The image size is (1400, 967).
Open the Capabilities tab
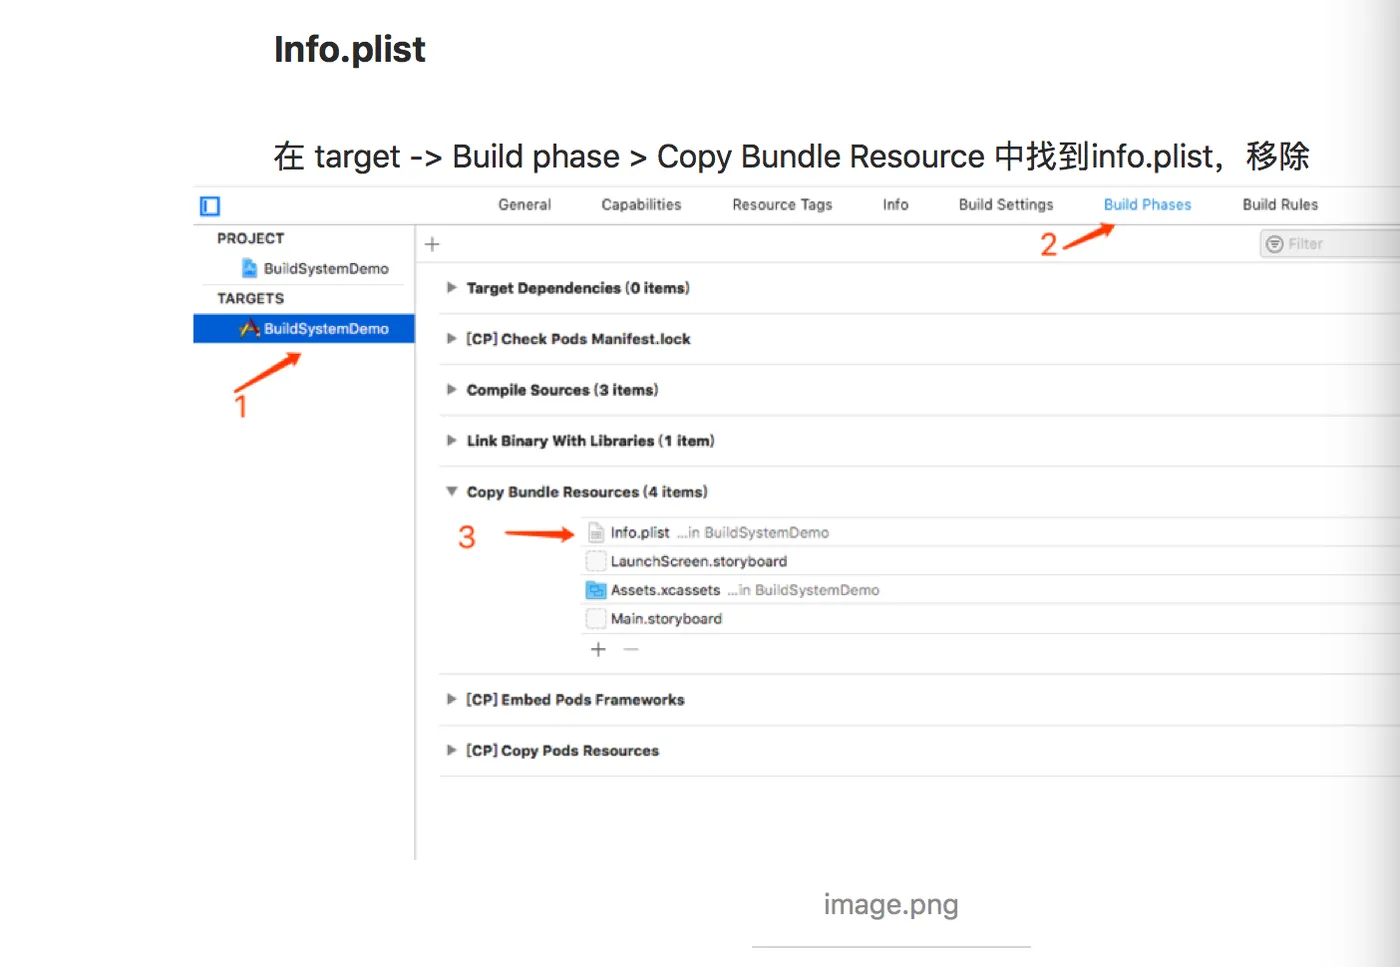click(x=641, y=204)
